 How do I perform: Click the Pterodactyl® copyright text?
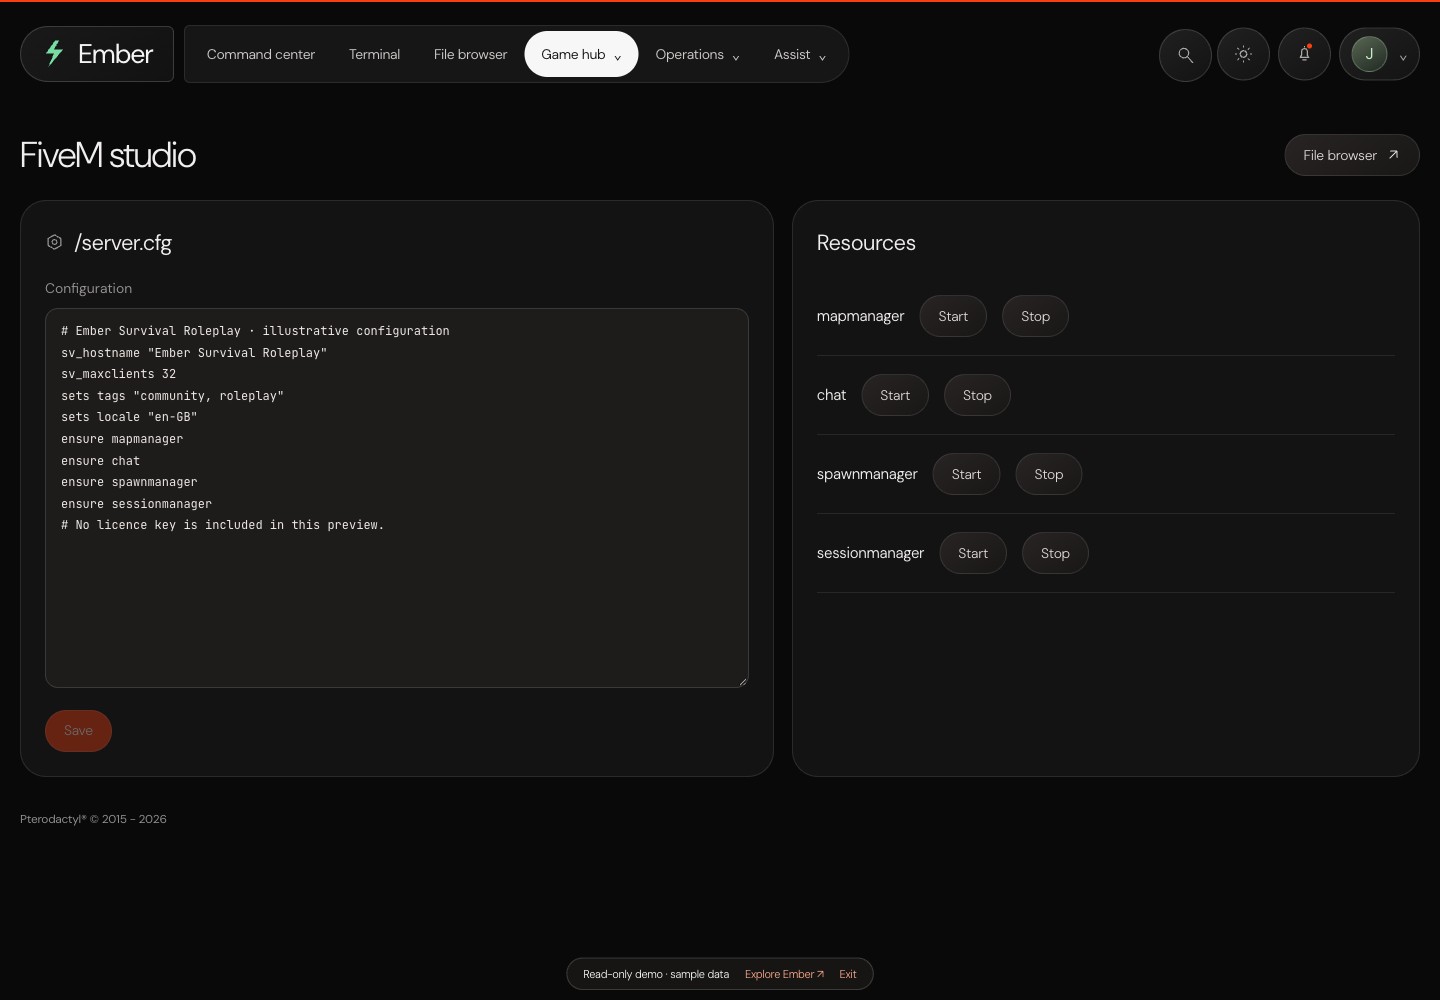point(93,819)
